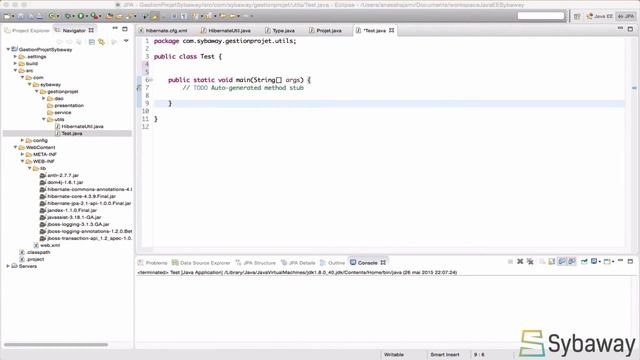Open the Navigator view menu arrow
This screenshot has width=640, height=360.
[x=126, y=41]
